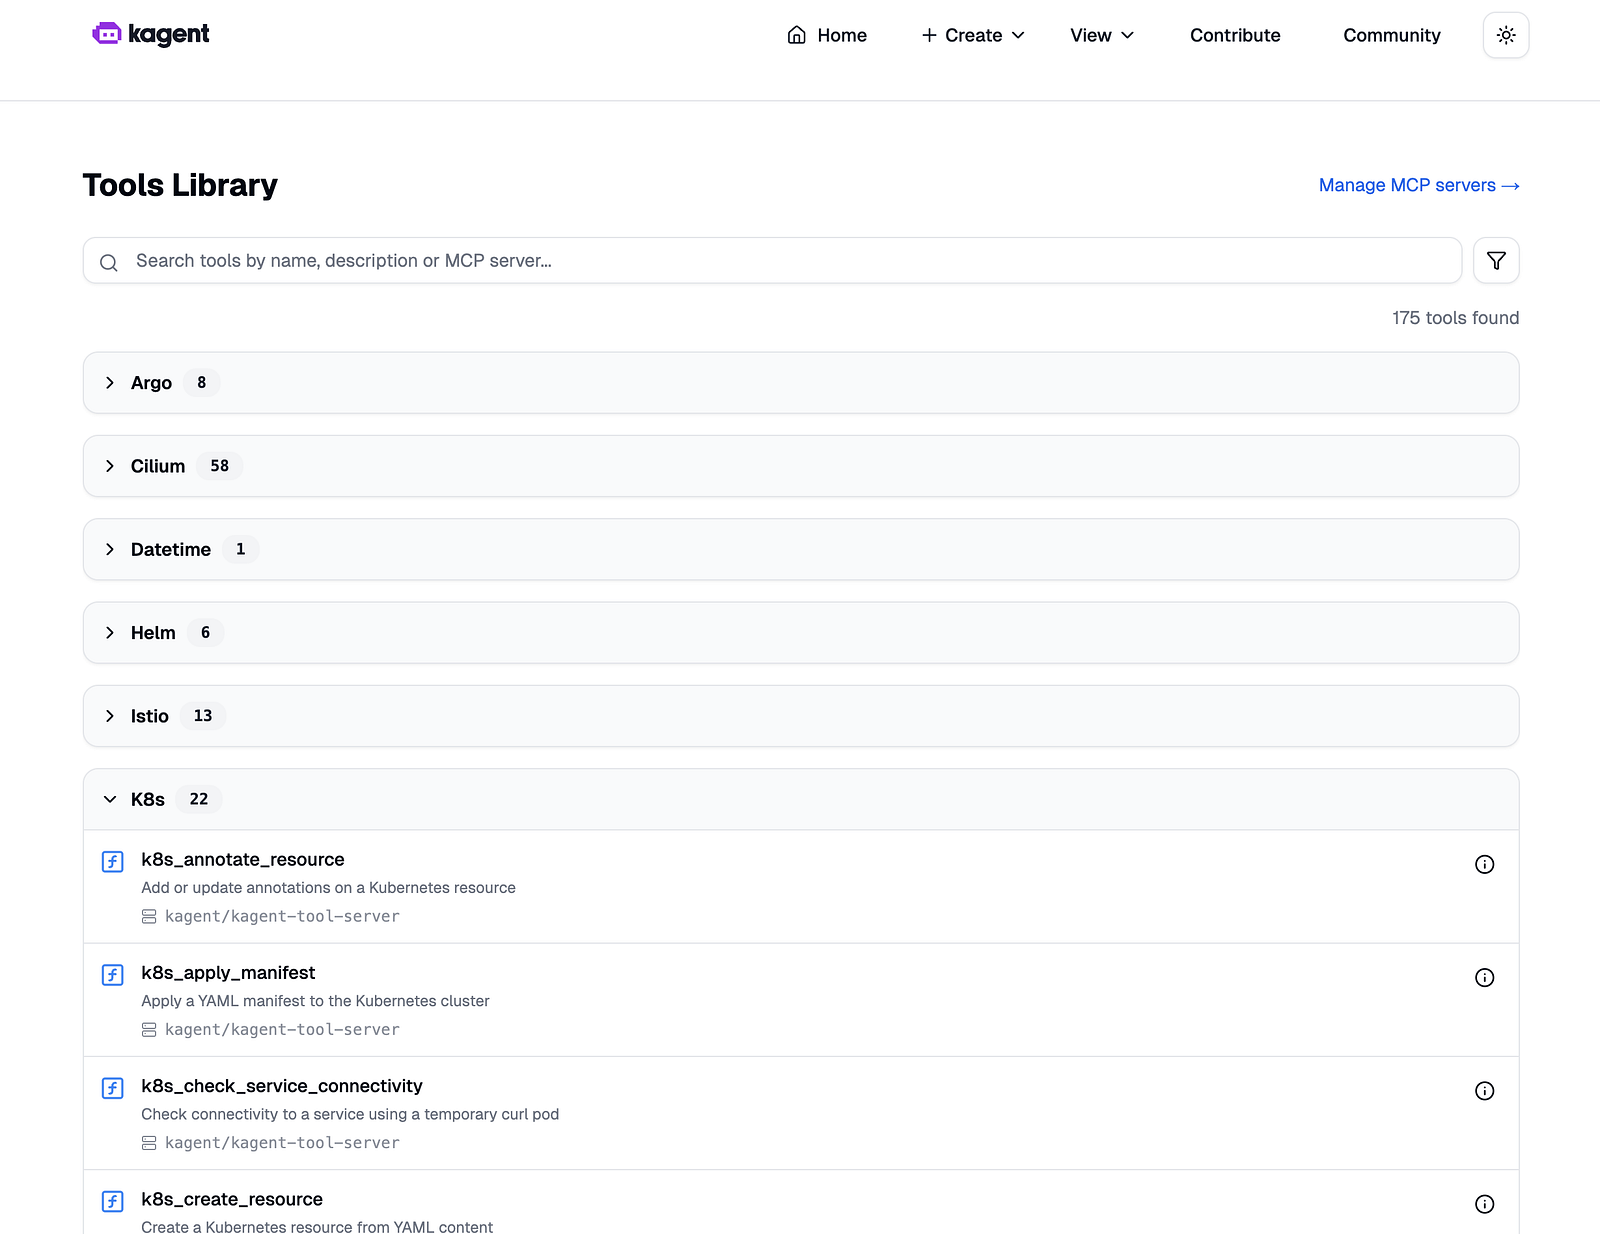Screen dimensions: 1600x1234
Task: Open info for k8s_apply_manifest
Action: pyautogui.click(x=1485, y=977)
